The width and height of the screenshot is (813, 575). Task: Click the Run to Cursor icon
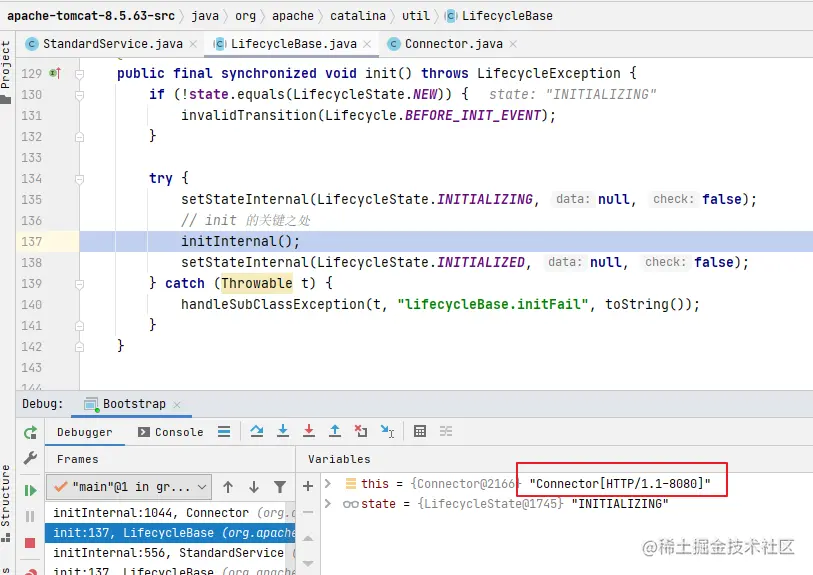[387, 431]
